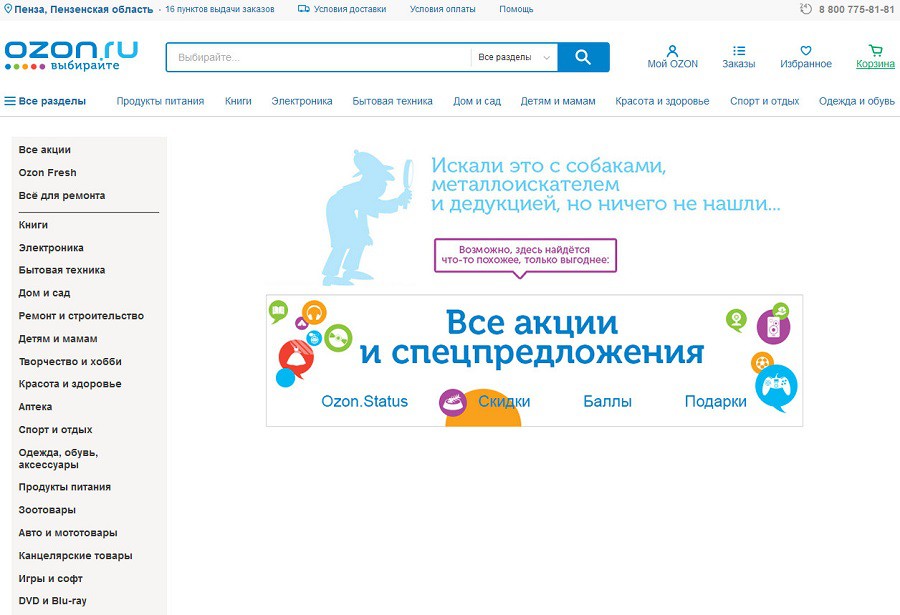Select Электроника in the sidebar
The width and height of the screenshot is (900, 615).
pos(51,248)
